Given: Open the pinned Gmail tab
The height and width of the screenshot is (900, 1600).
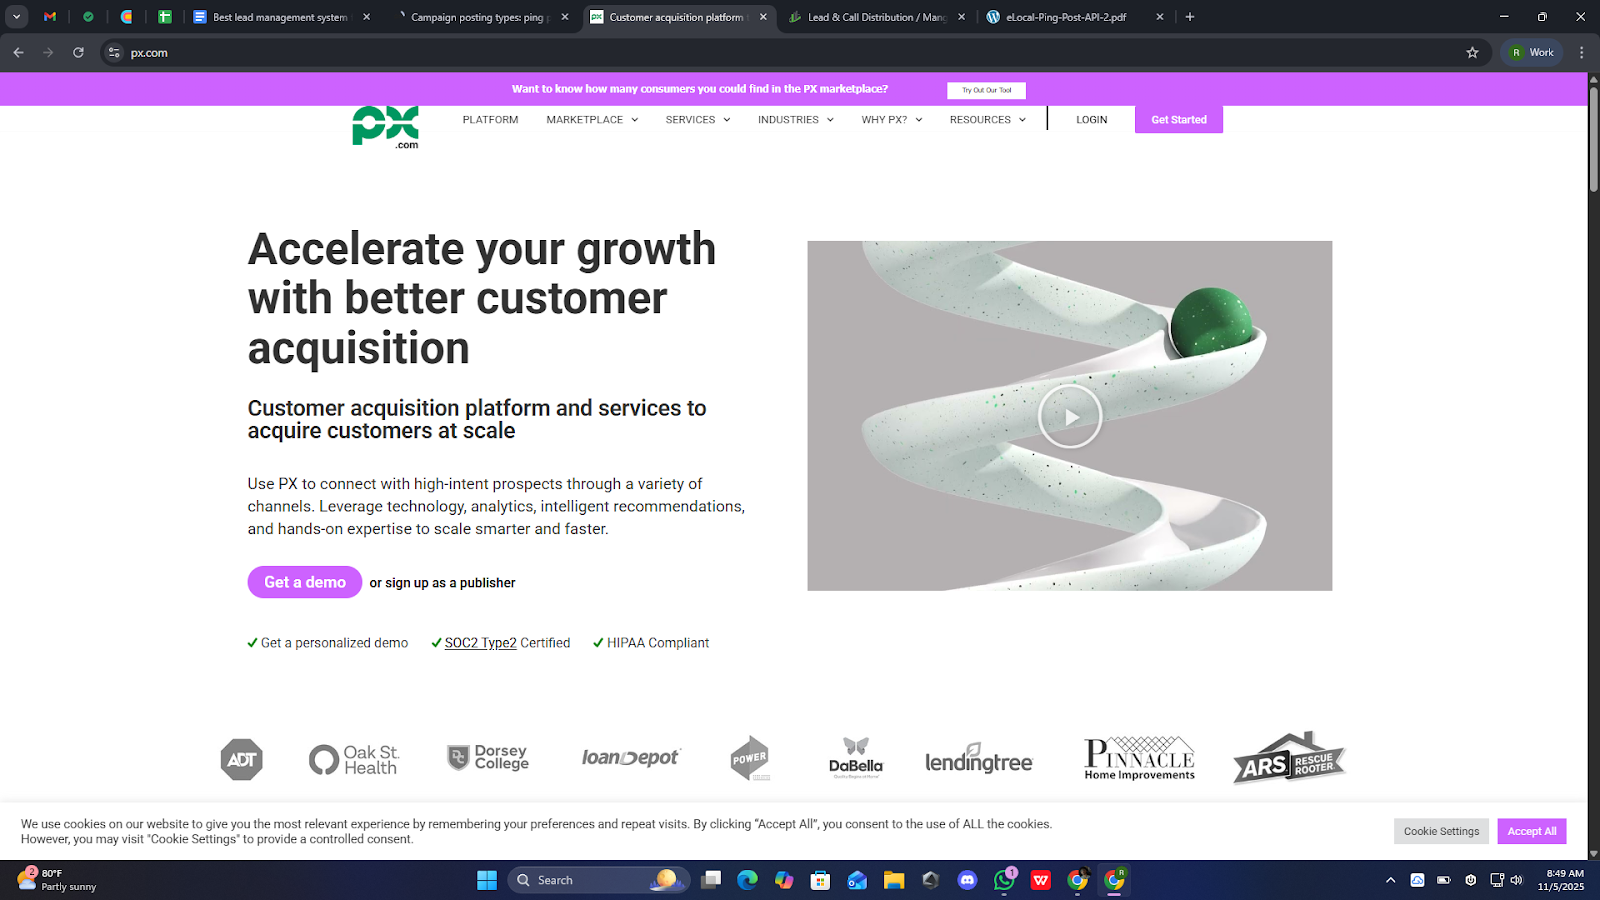Looking at the screenshot, I should point(50,17).
